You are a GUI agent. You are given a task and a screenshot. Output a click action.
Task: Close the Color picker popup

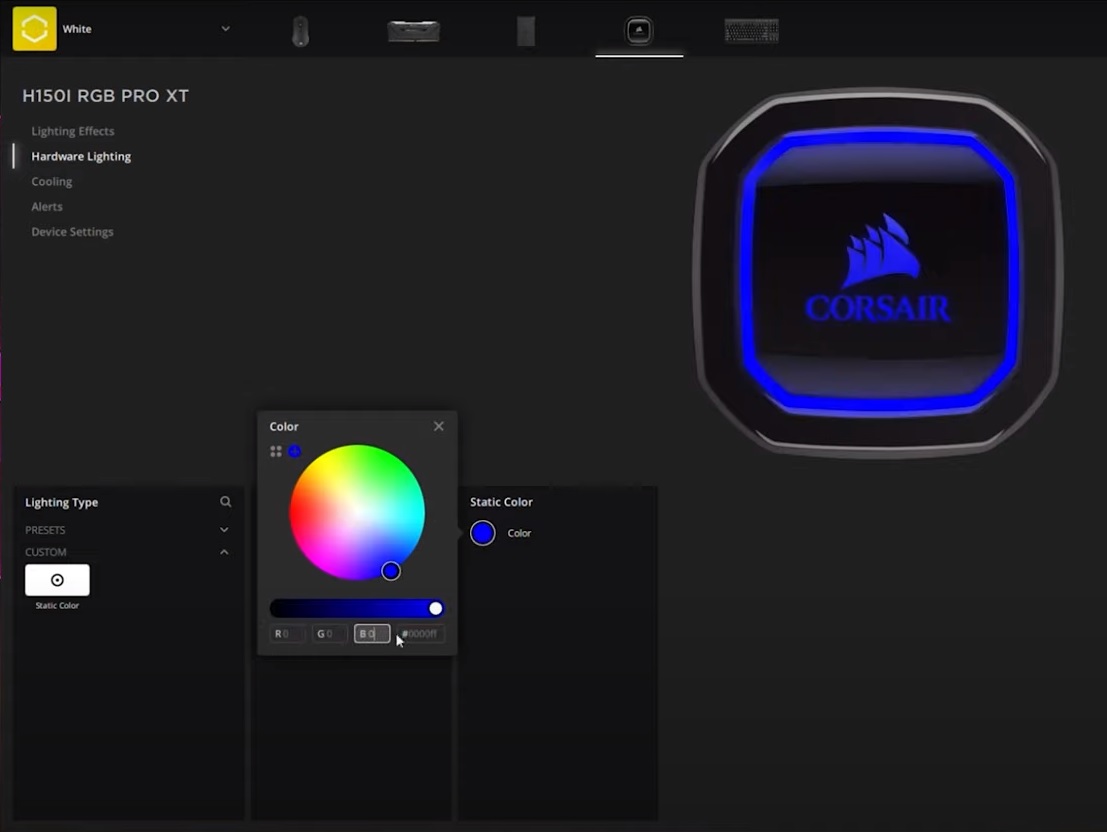(x=438, y=425)
